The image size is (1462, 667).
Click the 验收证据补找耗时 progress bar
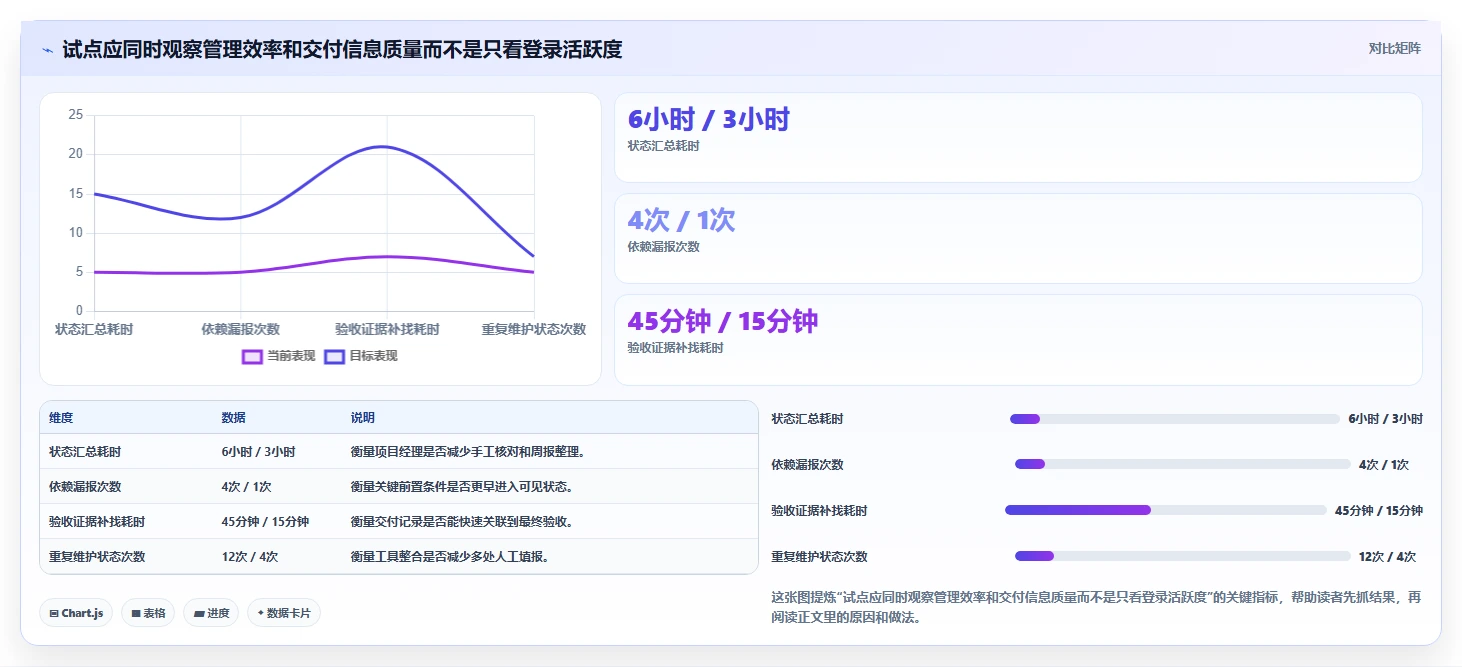click(1166, 511)
